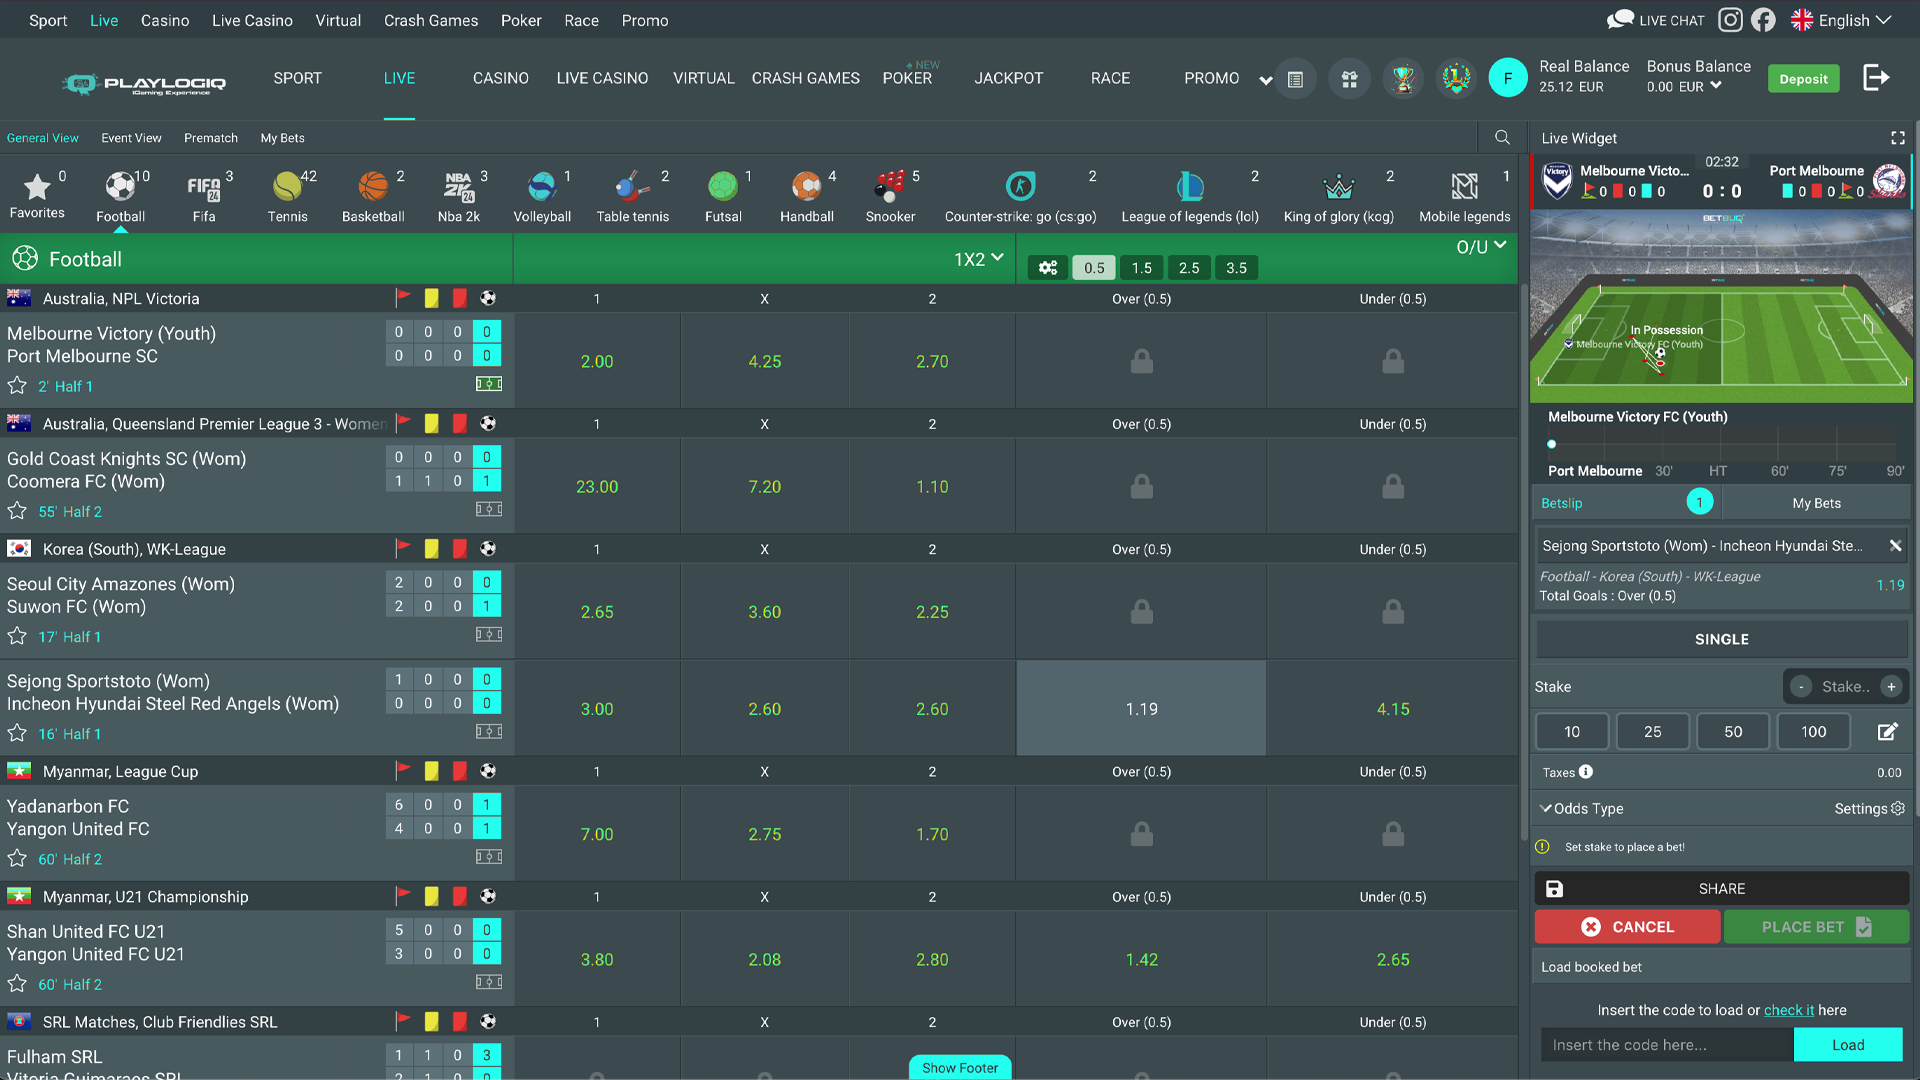The height and width of the screenshot is (1080, 1920).
Task: Open the Taxes info icon
Action: coord(1586,772)
